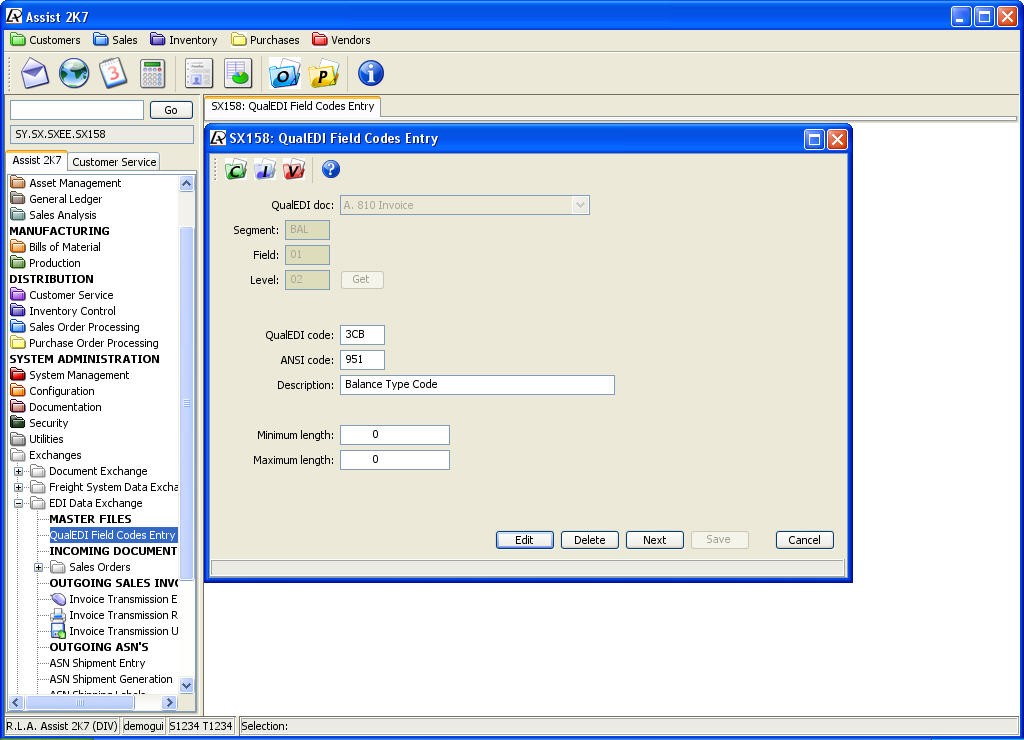Click the QualEDI code field

362,334
